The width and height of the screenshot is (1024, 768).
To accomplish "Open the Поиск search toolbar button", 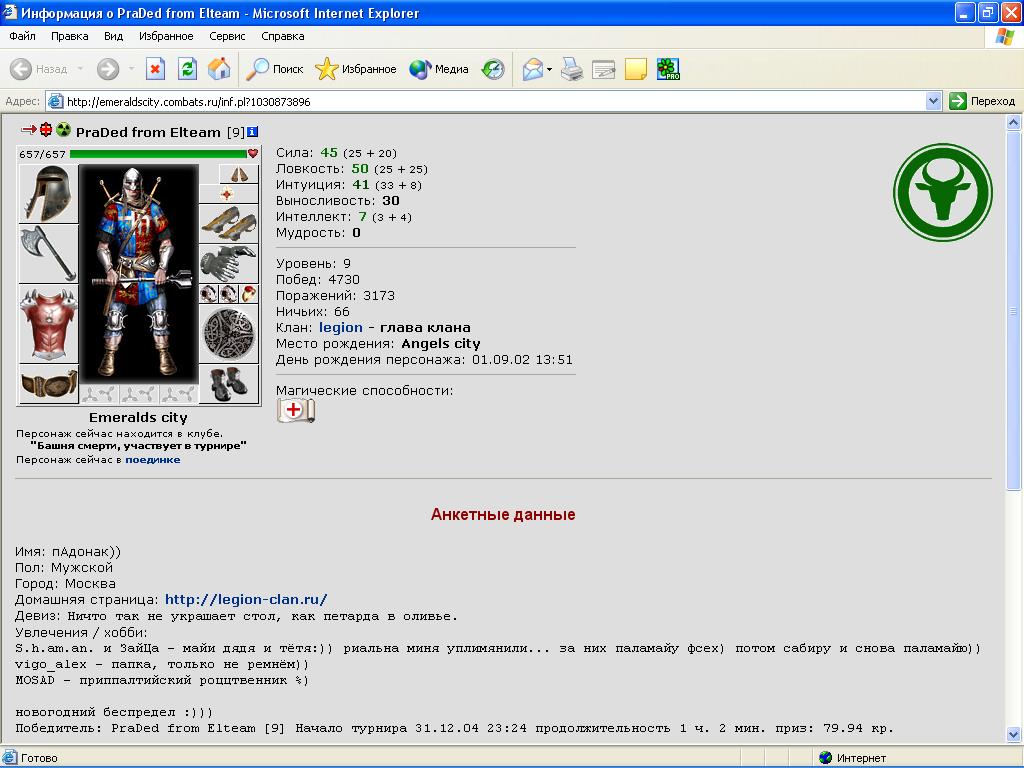I will 274,69.
